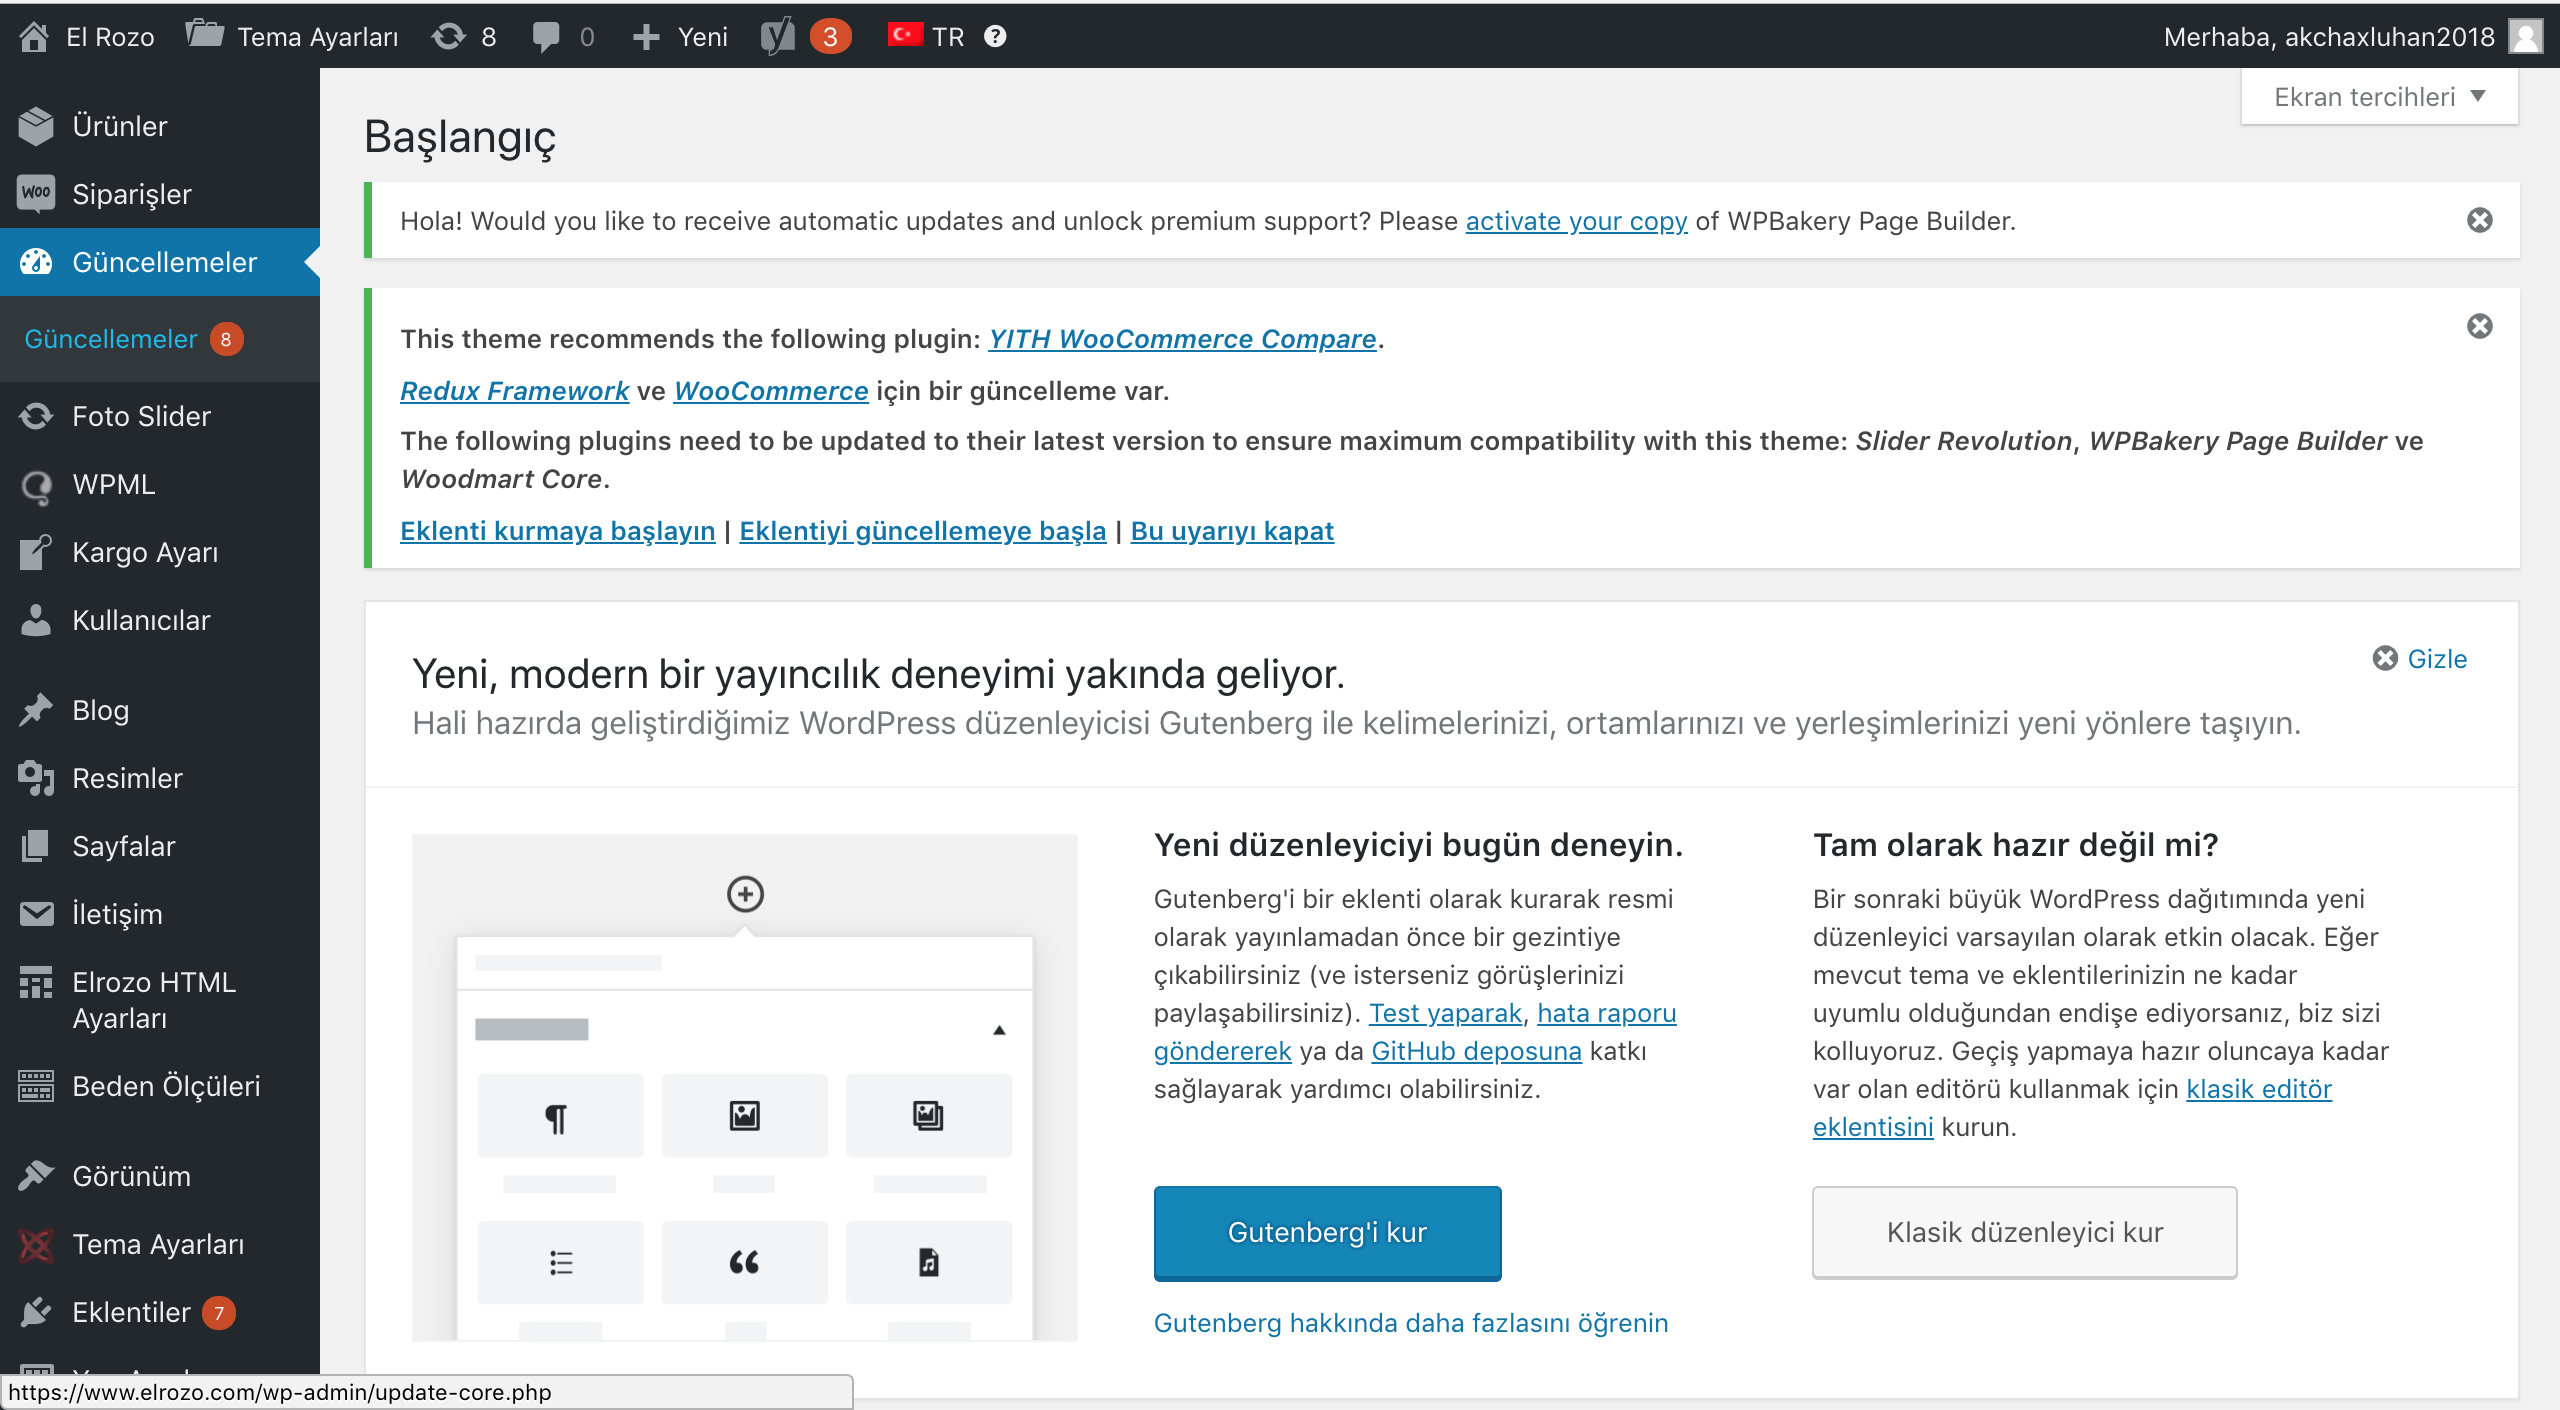Click the comments bubble icon
Image resolution: width=2560 pixels, height=1410 pixels.
pos(546,37)
